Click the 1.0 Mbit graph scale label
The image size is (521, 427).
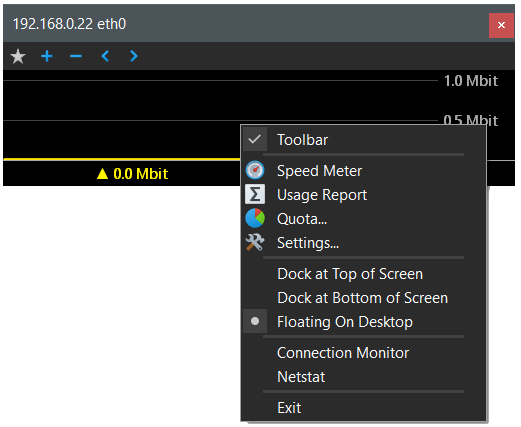[x=471, y=81]
